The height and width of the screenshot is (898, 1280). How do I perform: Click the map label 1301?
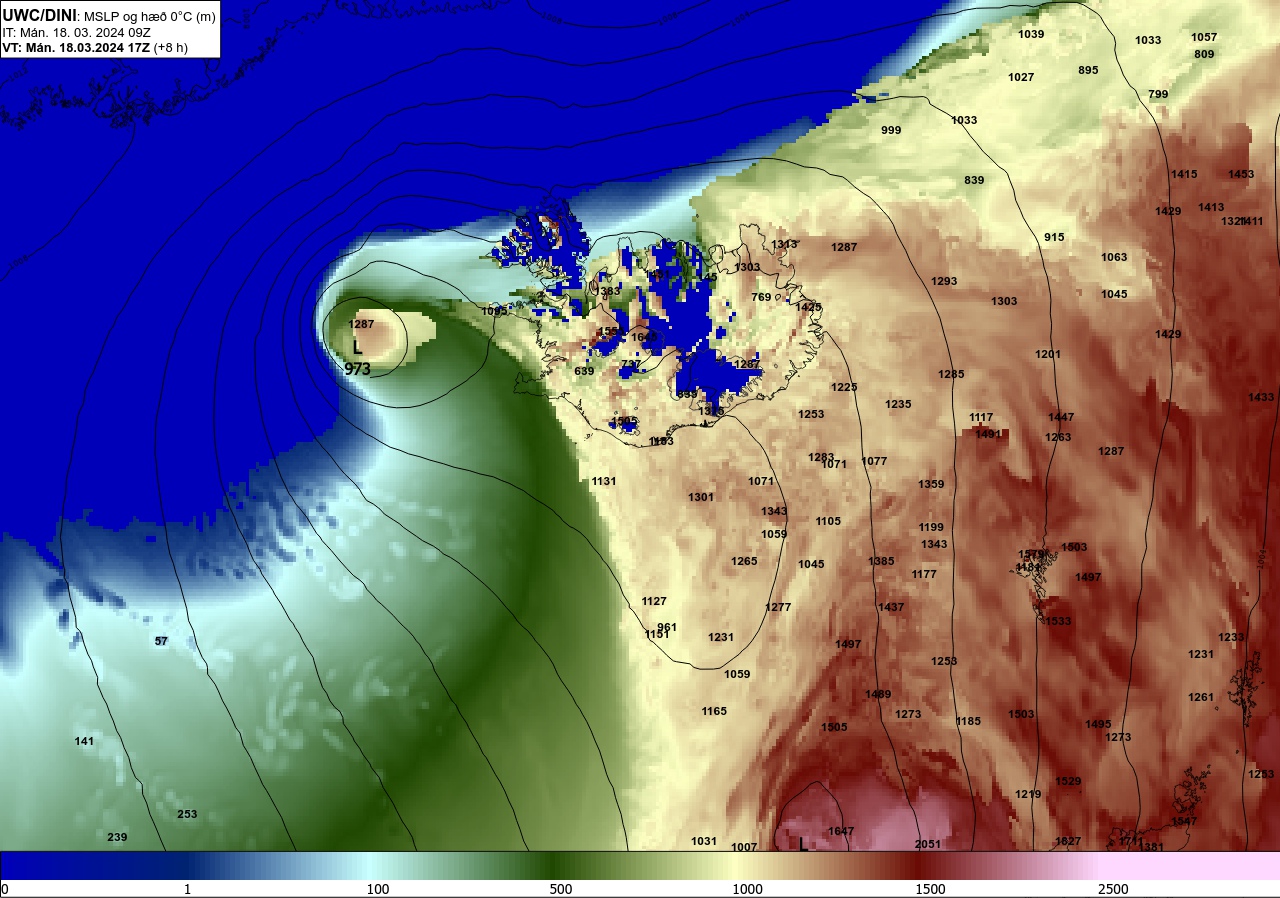(701, 497)
